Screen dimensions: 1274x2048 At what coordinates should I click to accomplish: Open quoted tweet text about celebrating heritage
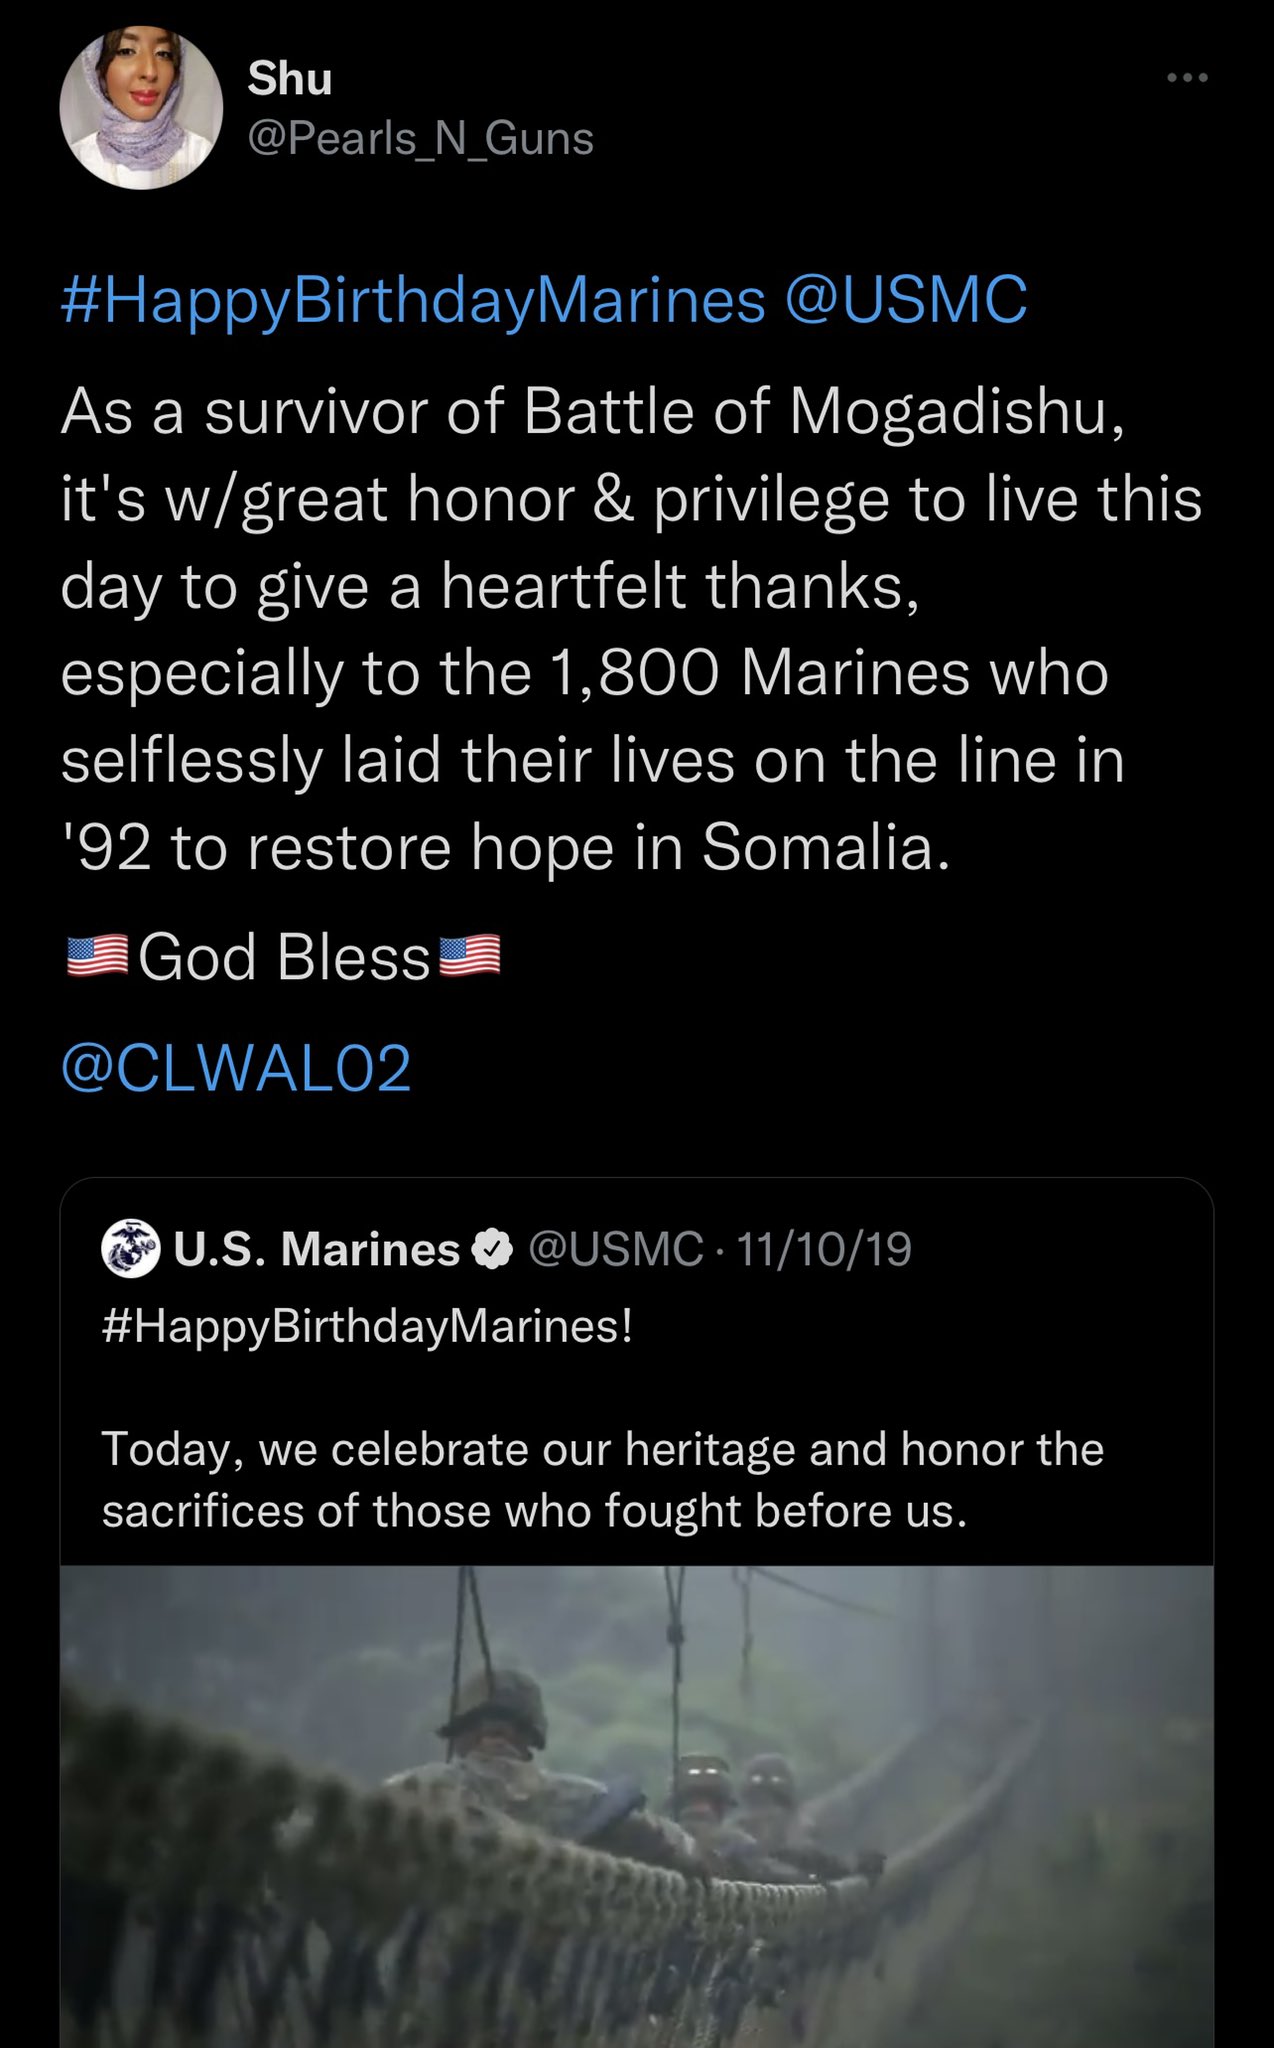(603, 1480)
